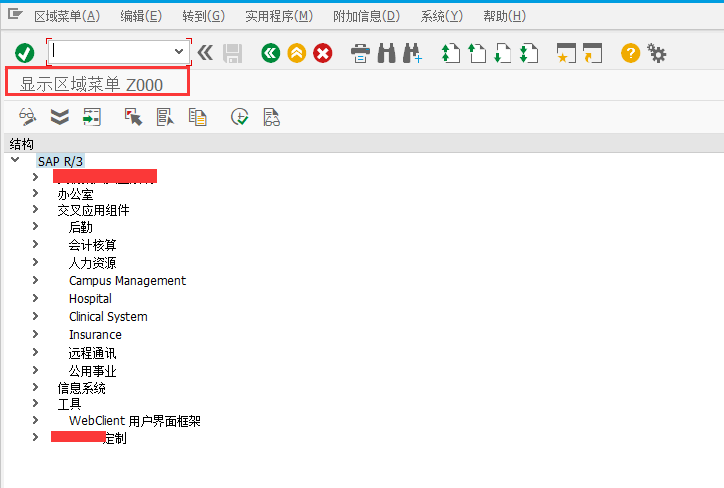This screenshot has height=488, width=724.
Task: Expand the Insurance node
Action: pyautogui.click(x=35, y=334)
